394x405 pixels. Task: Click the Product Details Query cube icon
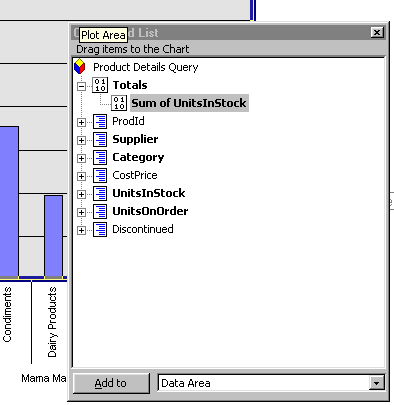pyautogui.click(x=80, y=67)
